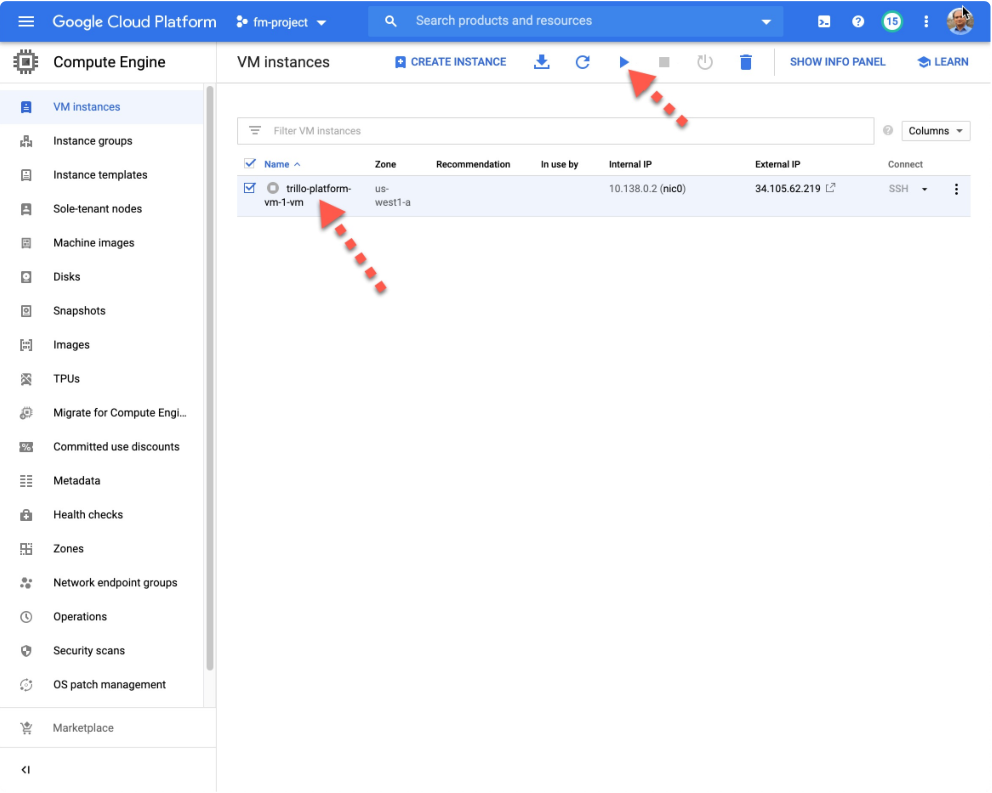Click the Compute Engine chip icon

click(x=25, y=62)
